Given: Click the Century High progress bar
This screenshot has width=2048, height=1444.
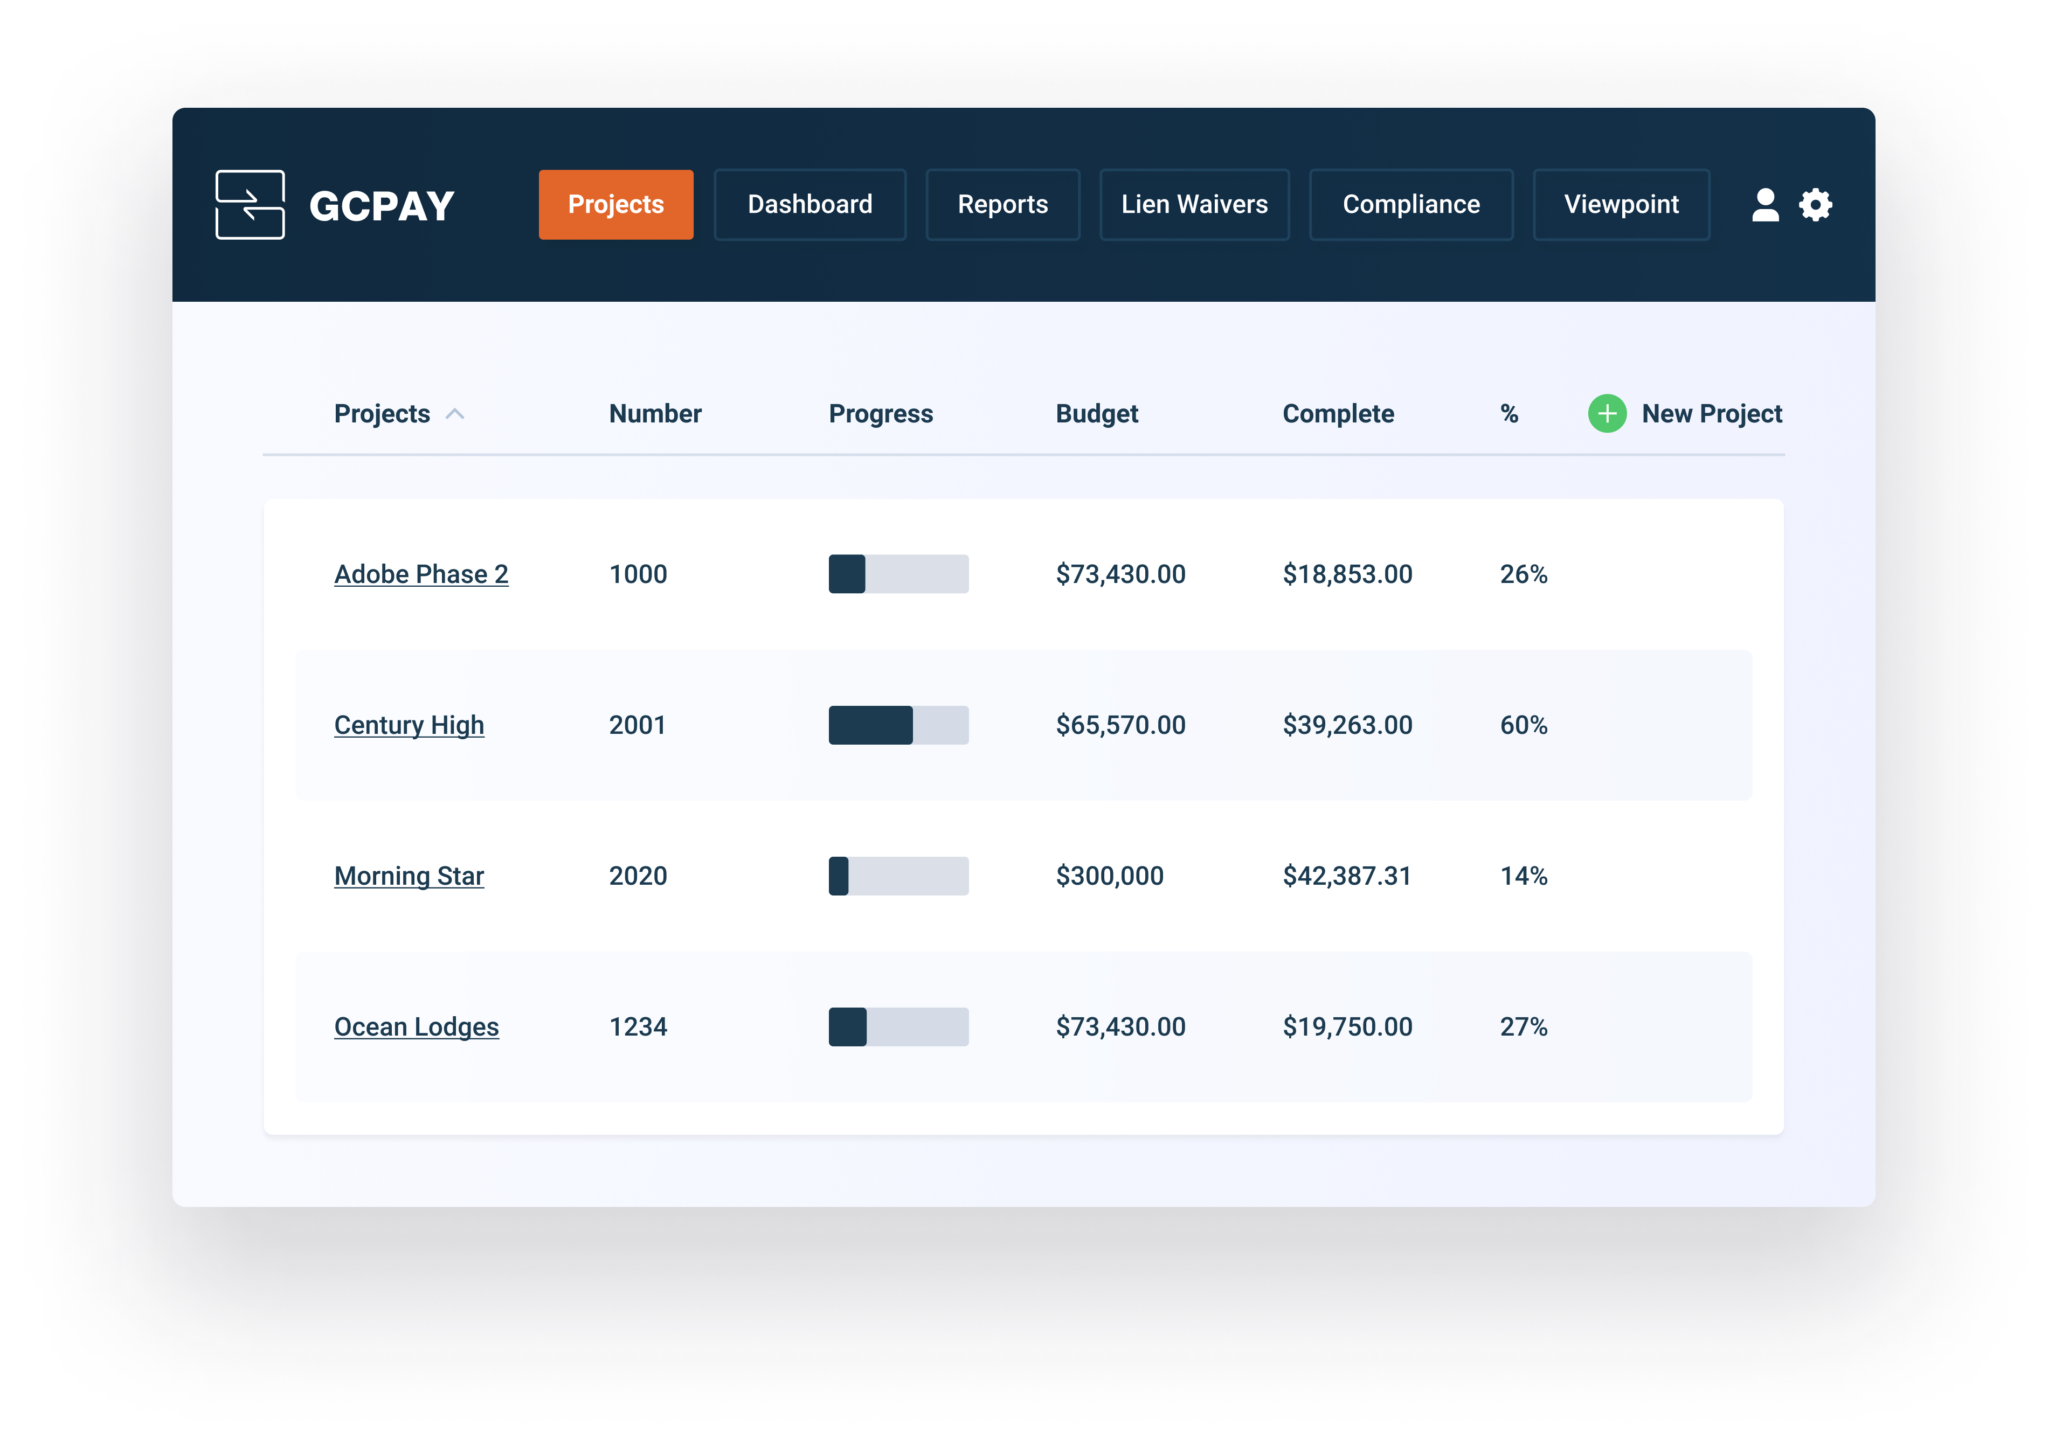Looking at the screenshot, I should point(898,725).
